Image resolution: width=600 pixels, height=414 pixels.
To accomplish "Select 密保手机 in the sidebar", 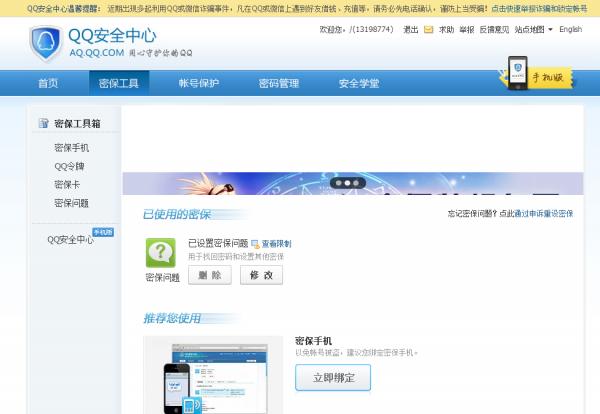I will (72, 148).
